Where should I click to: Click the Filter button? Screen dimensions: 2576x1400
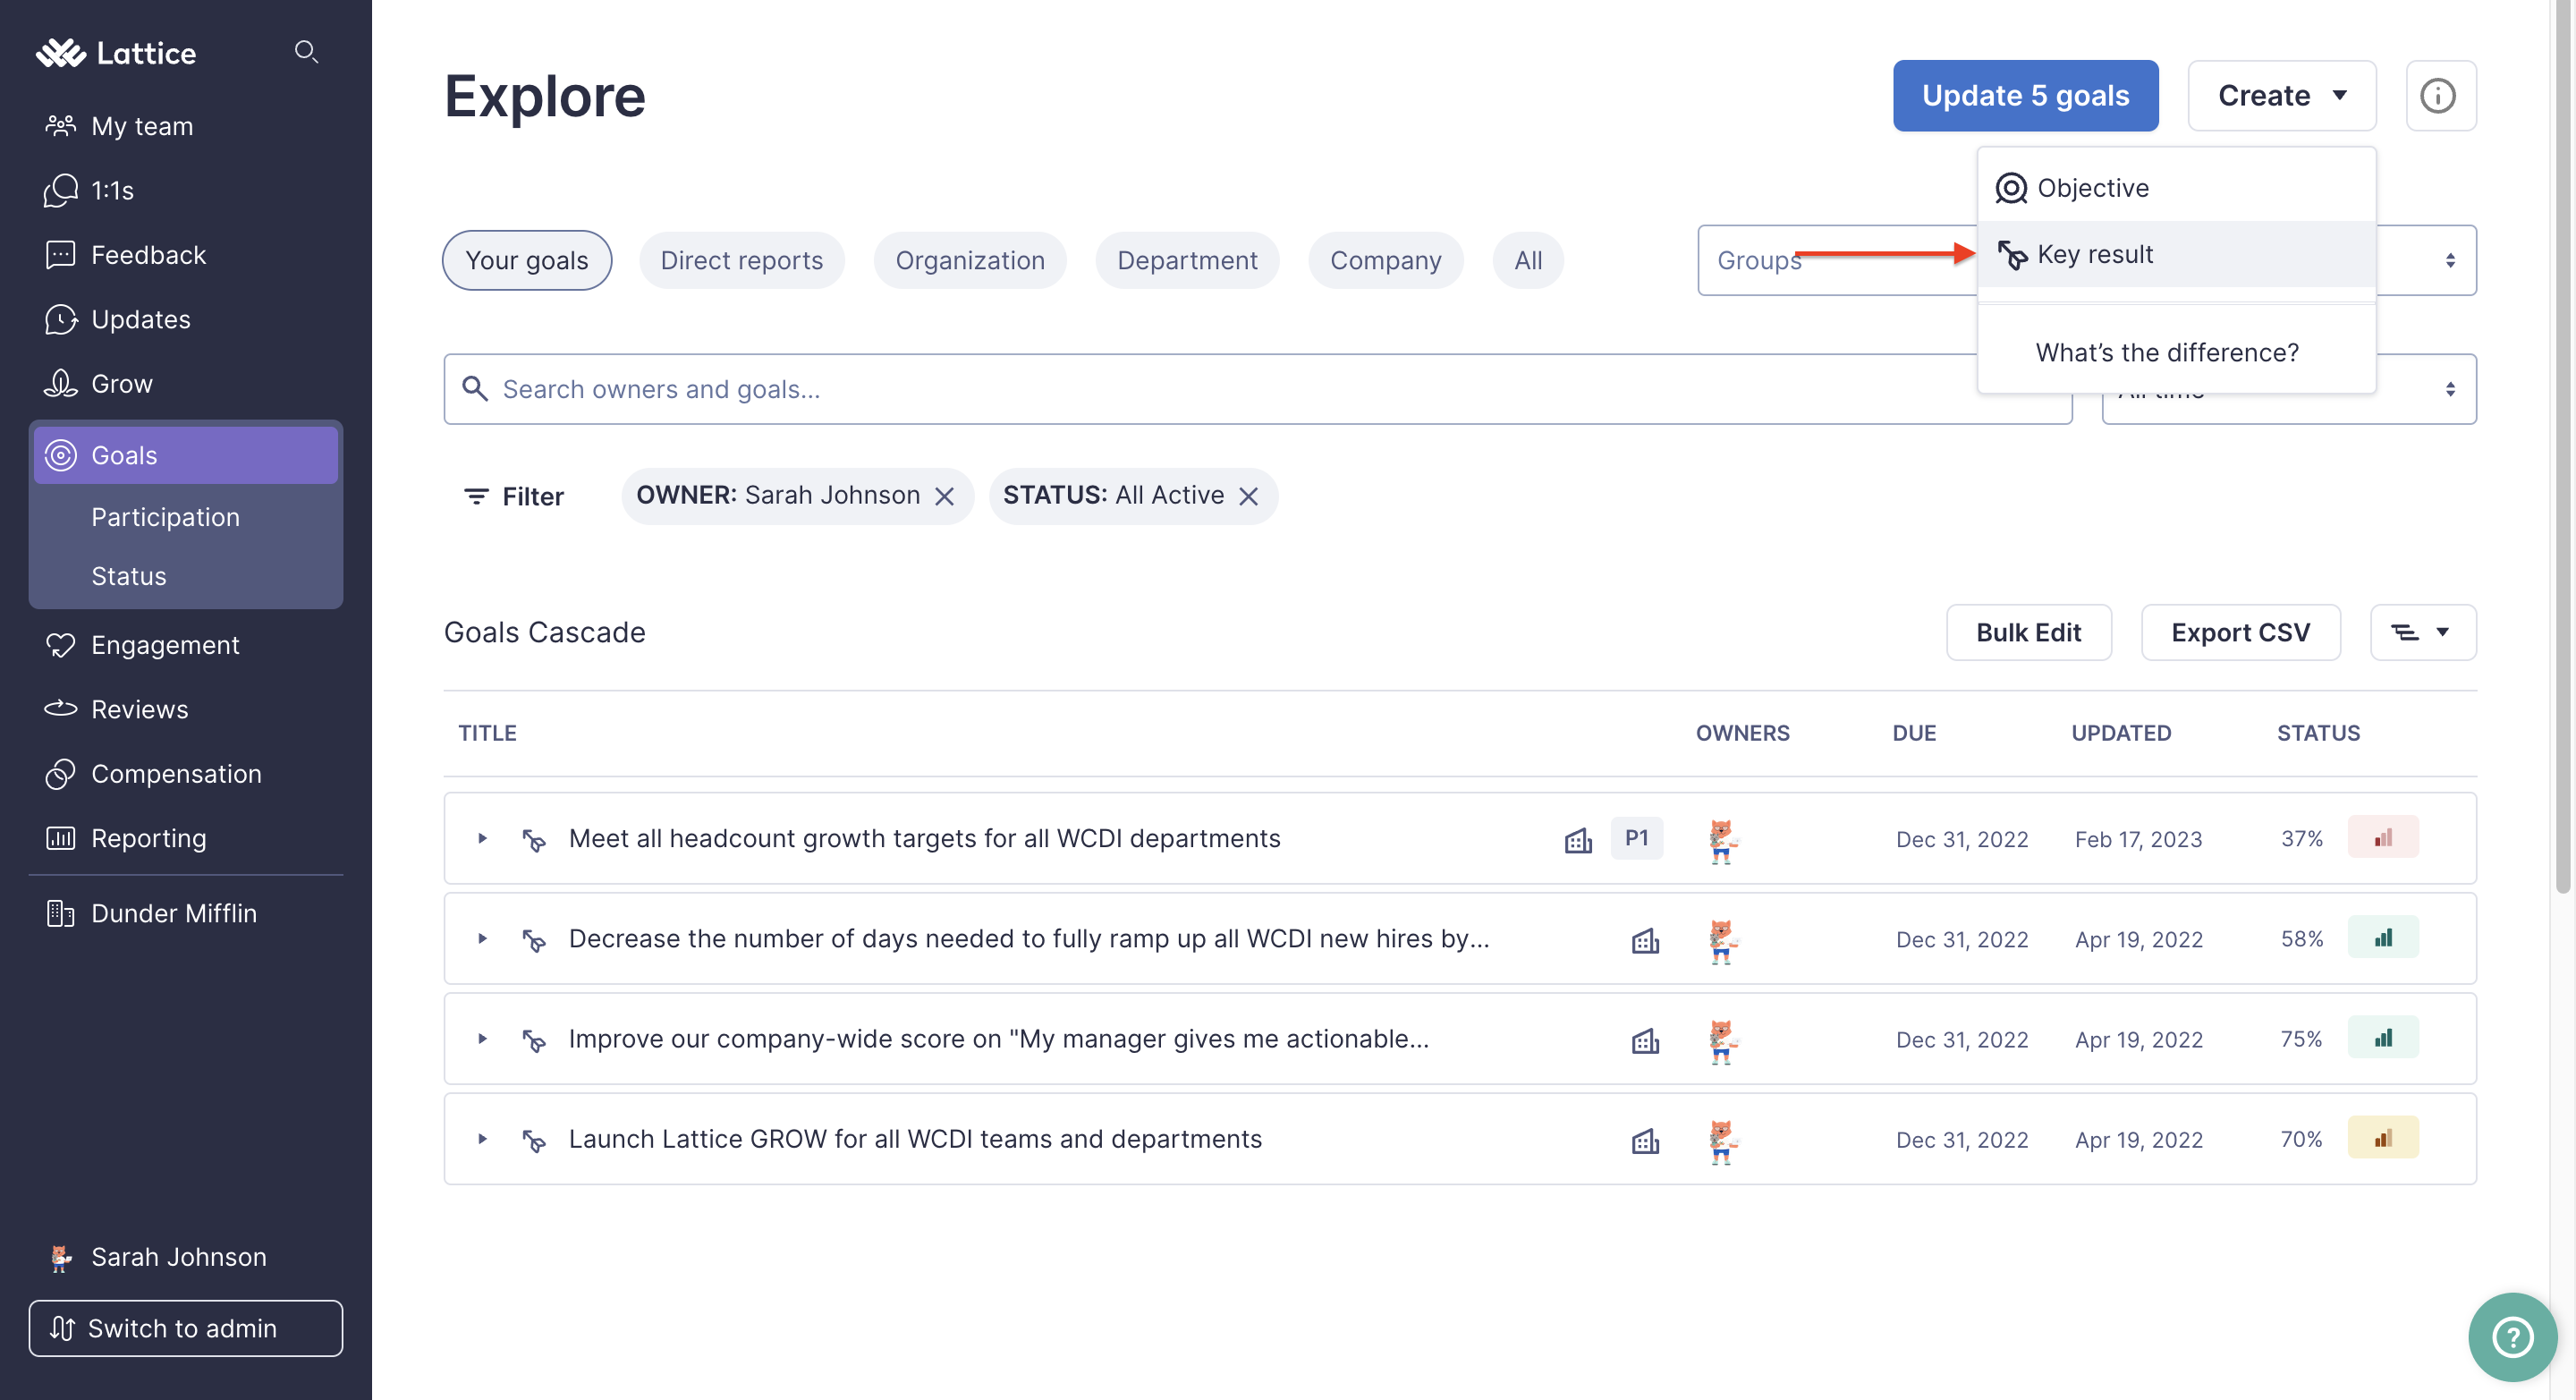tap(514, 496)
